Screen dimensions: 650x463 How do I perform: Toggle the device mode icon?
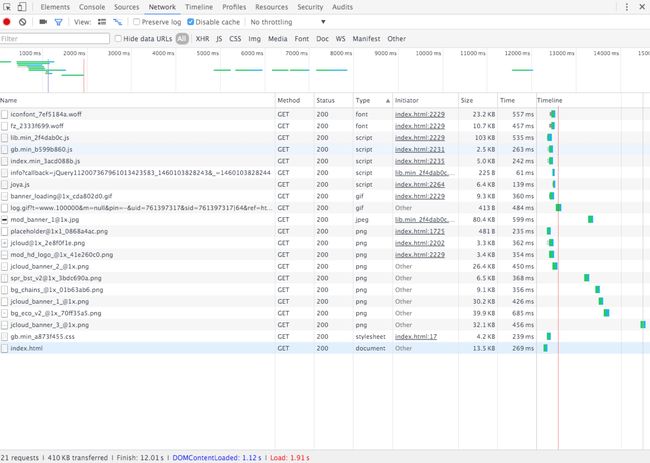point(22,7)
